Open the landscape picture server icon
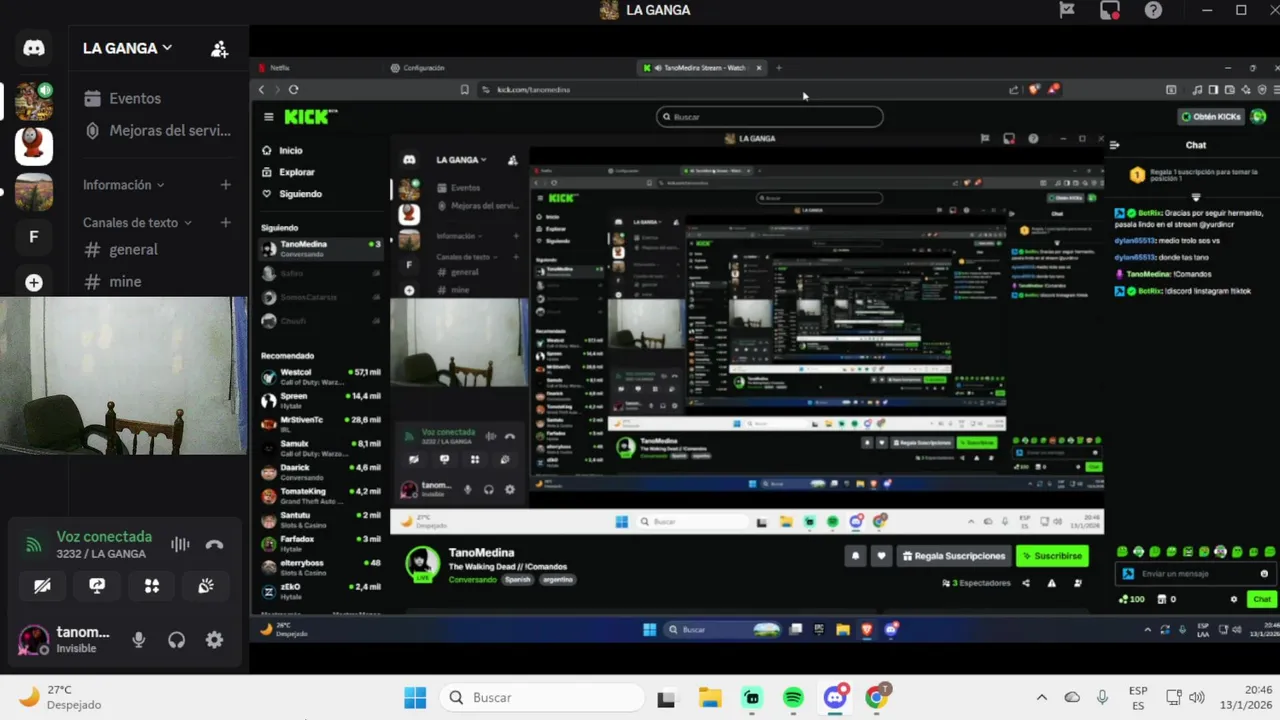The height and width of the screenshot is (720, 1280). coord(34,192)
